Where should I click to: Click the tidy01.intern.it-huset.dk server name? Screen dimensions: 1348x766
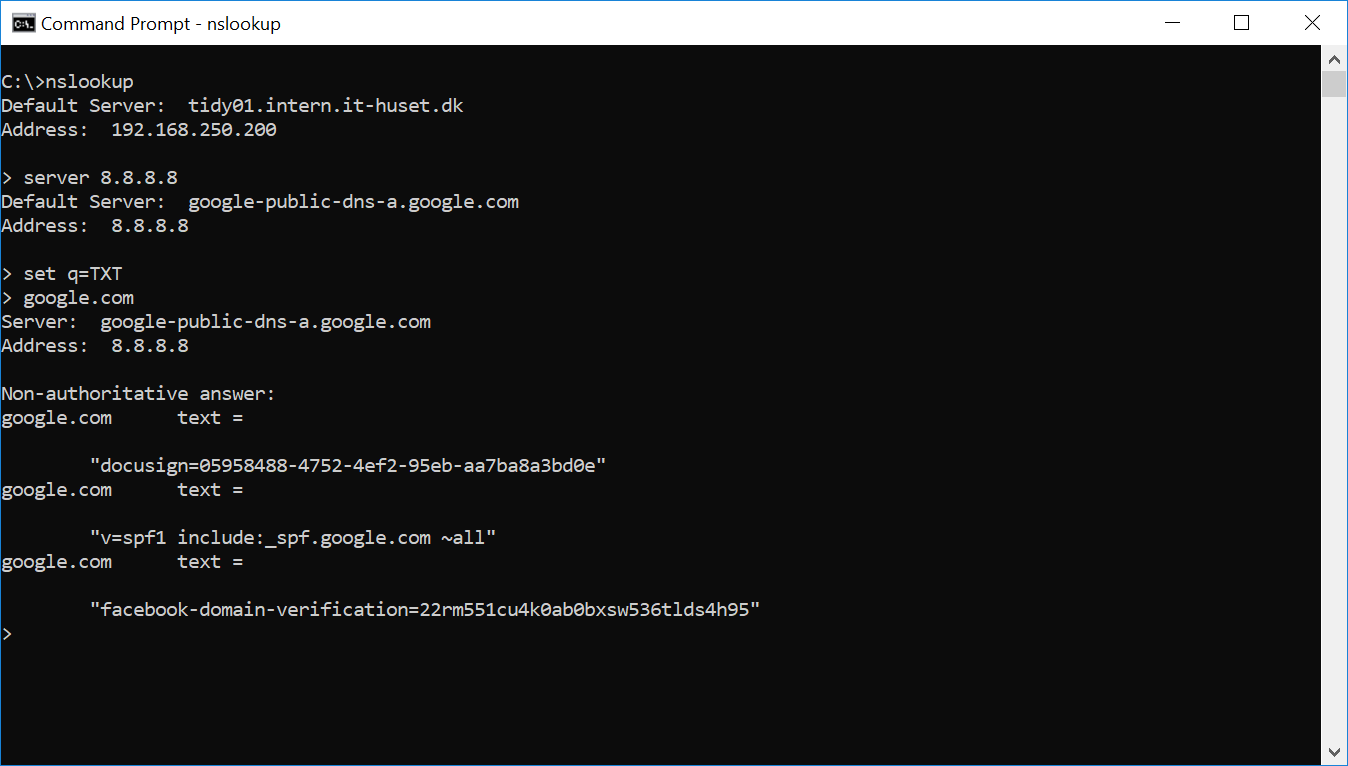(x=324, y=105)
